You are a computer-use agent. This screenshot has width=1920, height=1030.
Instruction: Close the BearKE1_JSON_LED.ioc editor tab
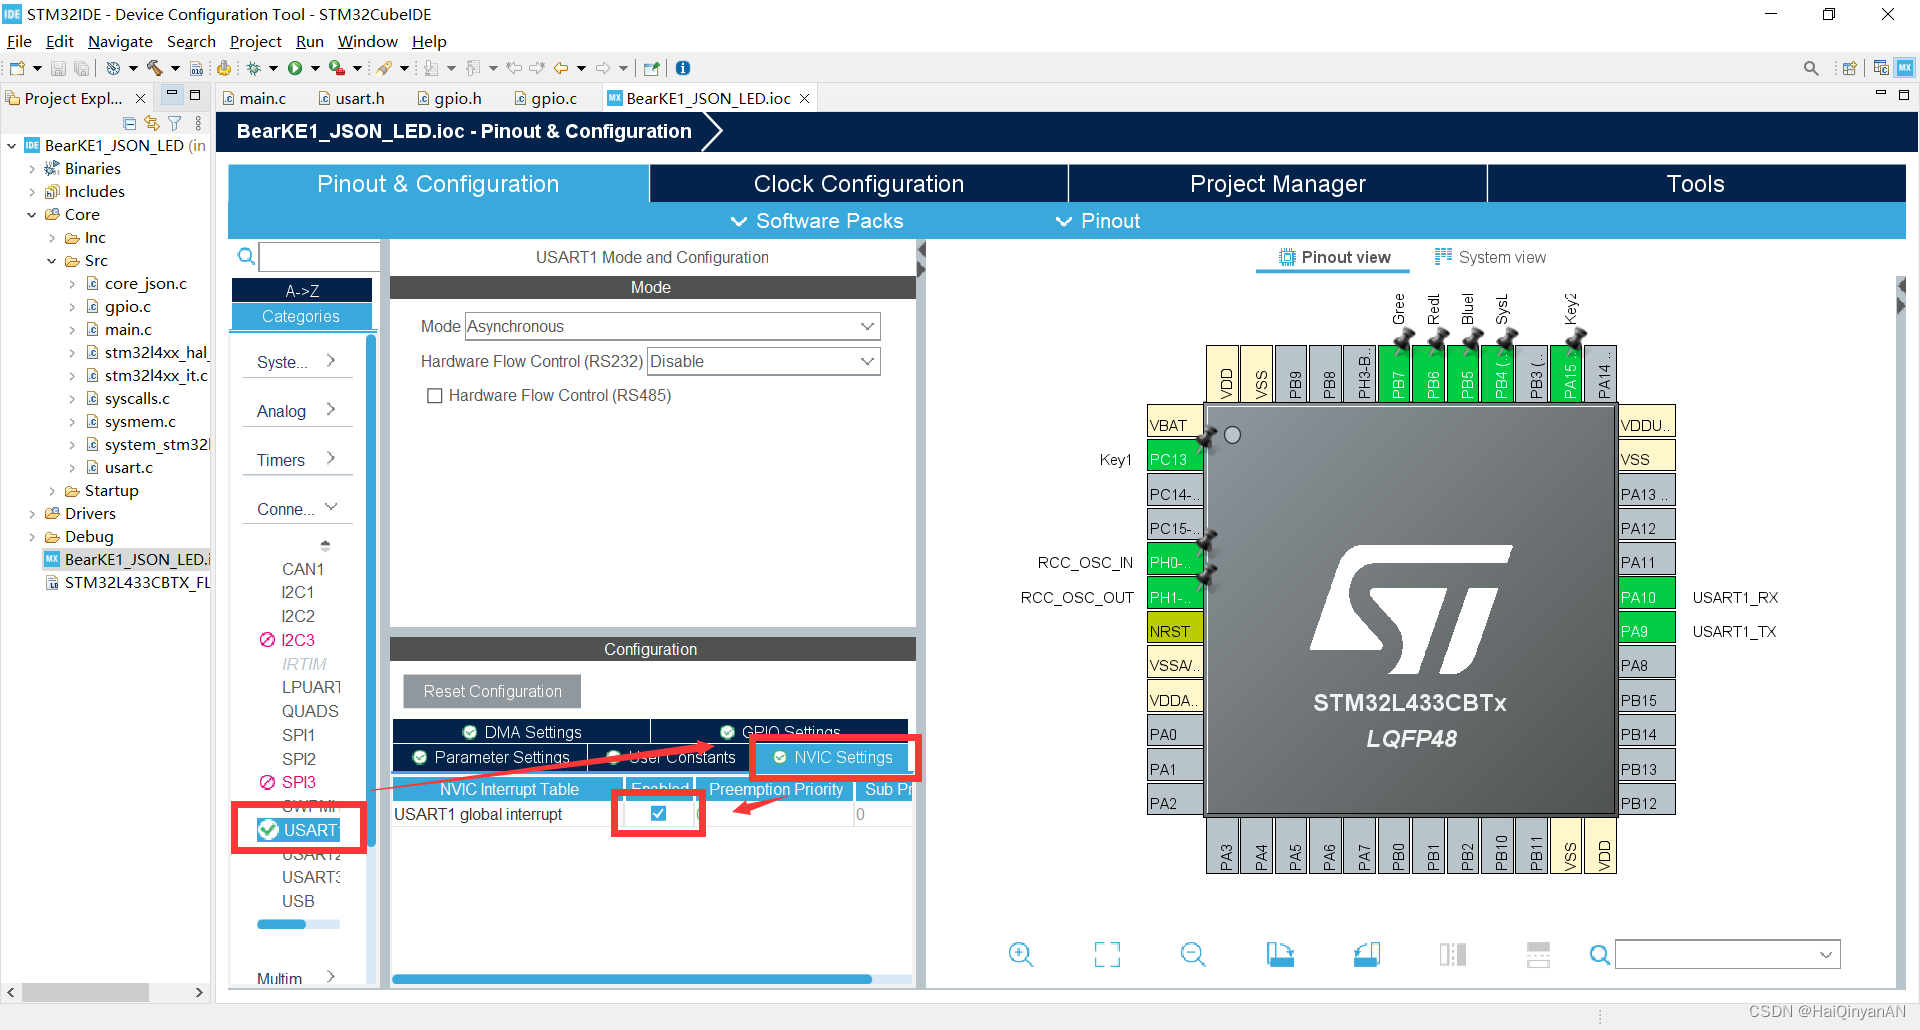(x=804, y=98)
